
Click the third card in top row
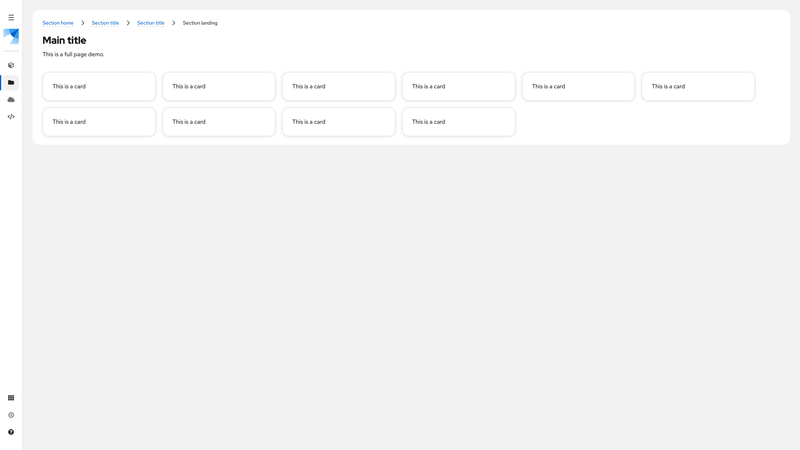click(x=339, y=87)
